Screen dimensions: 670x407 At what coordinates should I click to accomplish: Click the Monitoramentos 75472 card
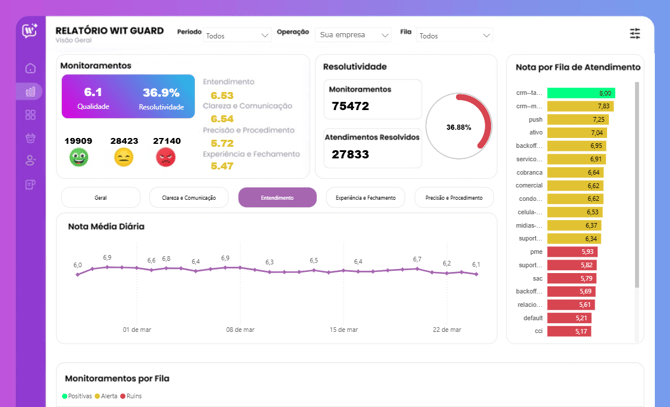click(x=373, y=99)
